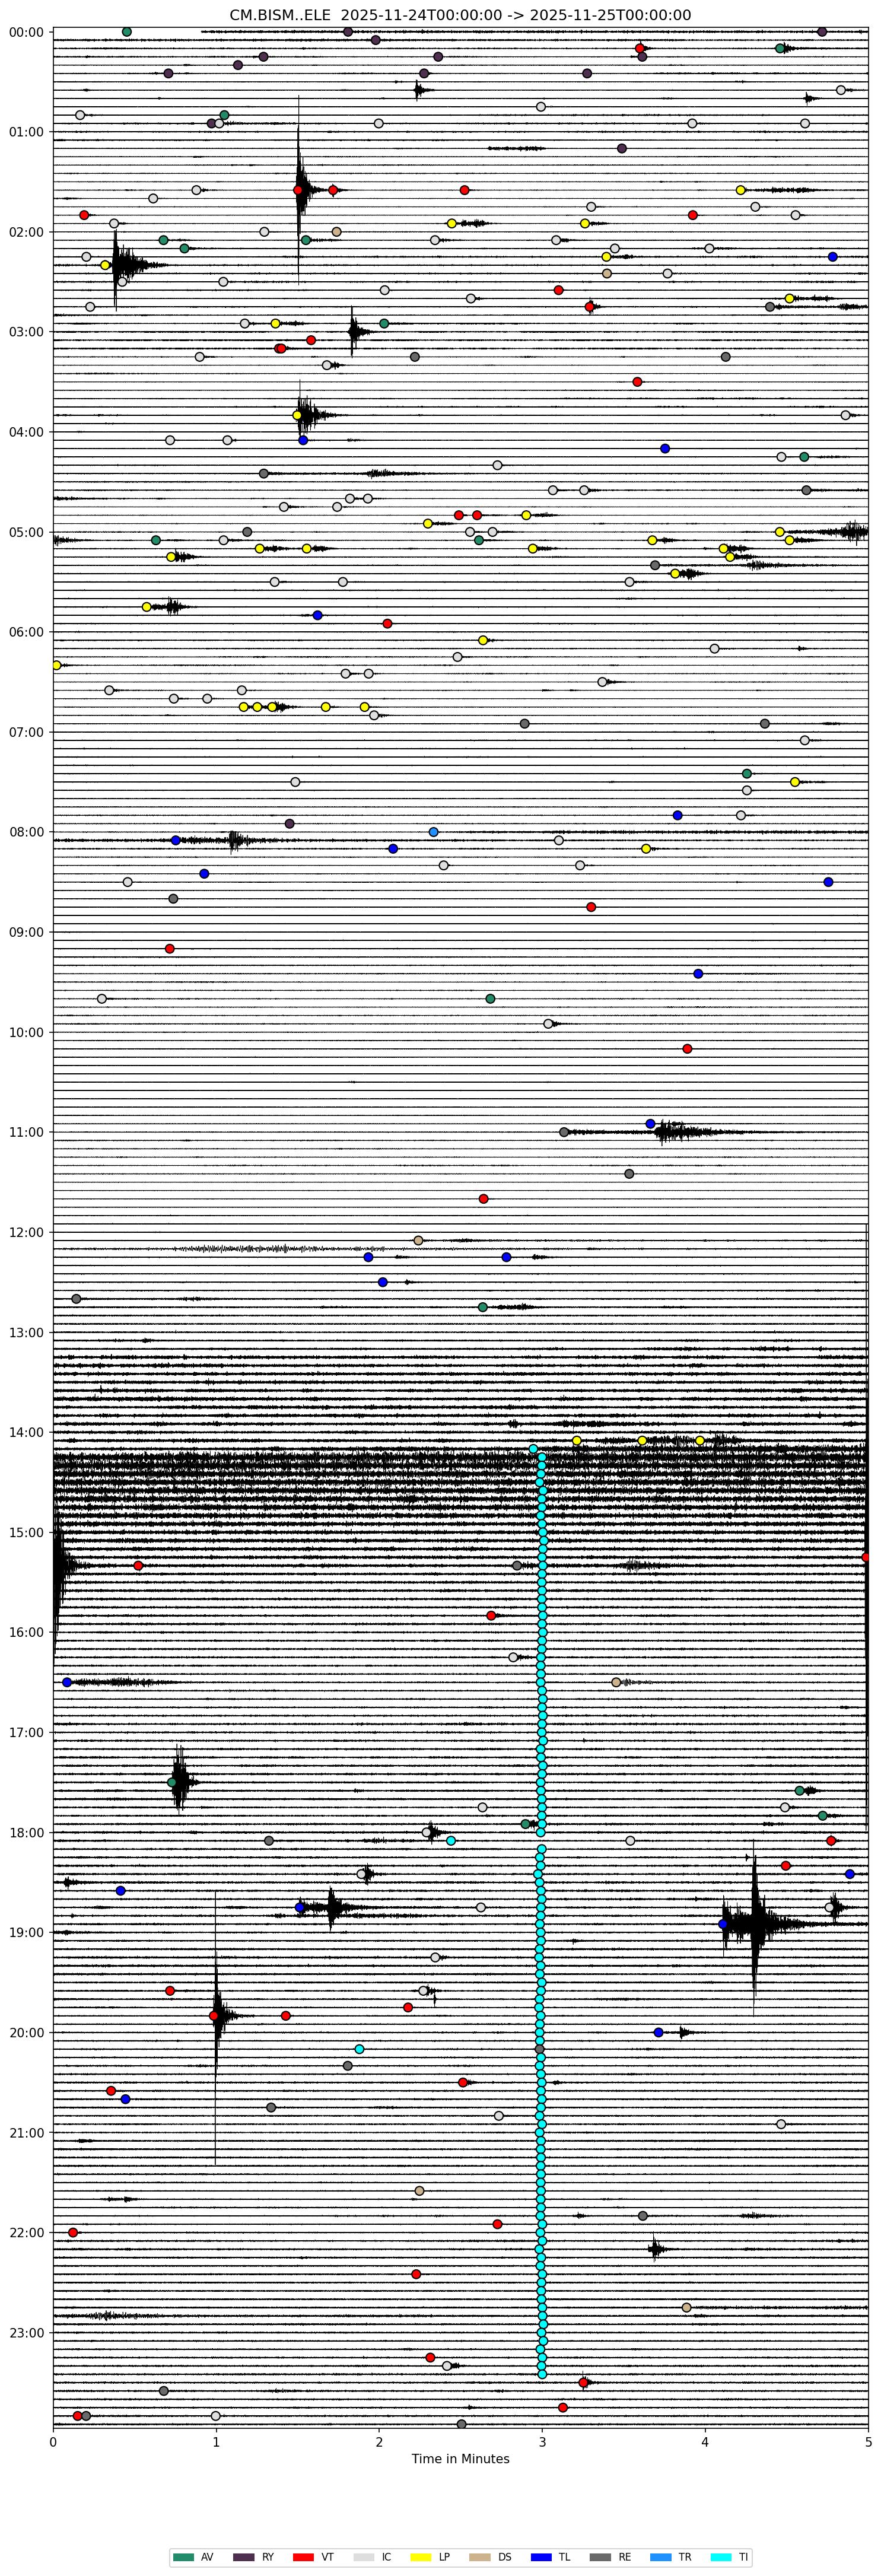Viewport: 881px width, 2576px height.
Task: Select the tan DS legend swatch
Action: [480, 2557]
